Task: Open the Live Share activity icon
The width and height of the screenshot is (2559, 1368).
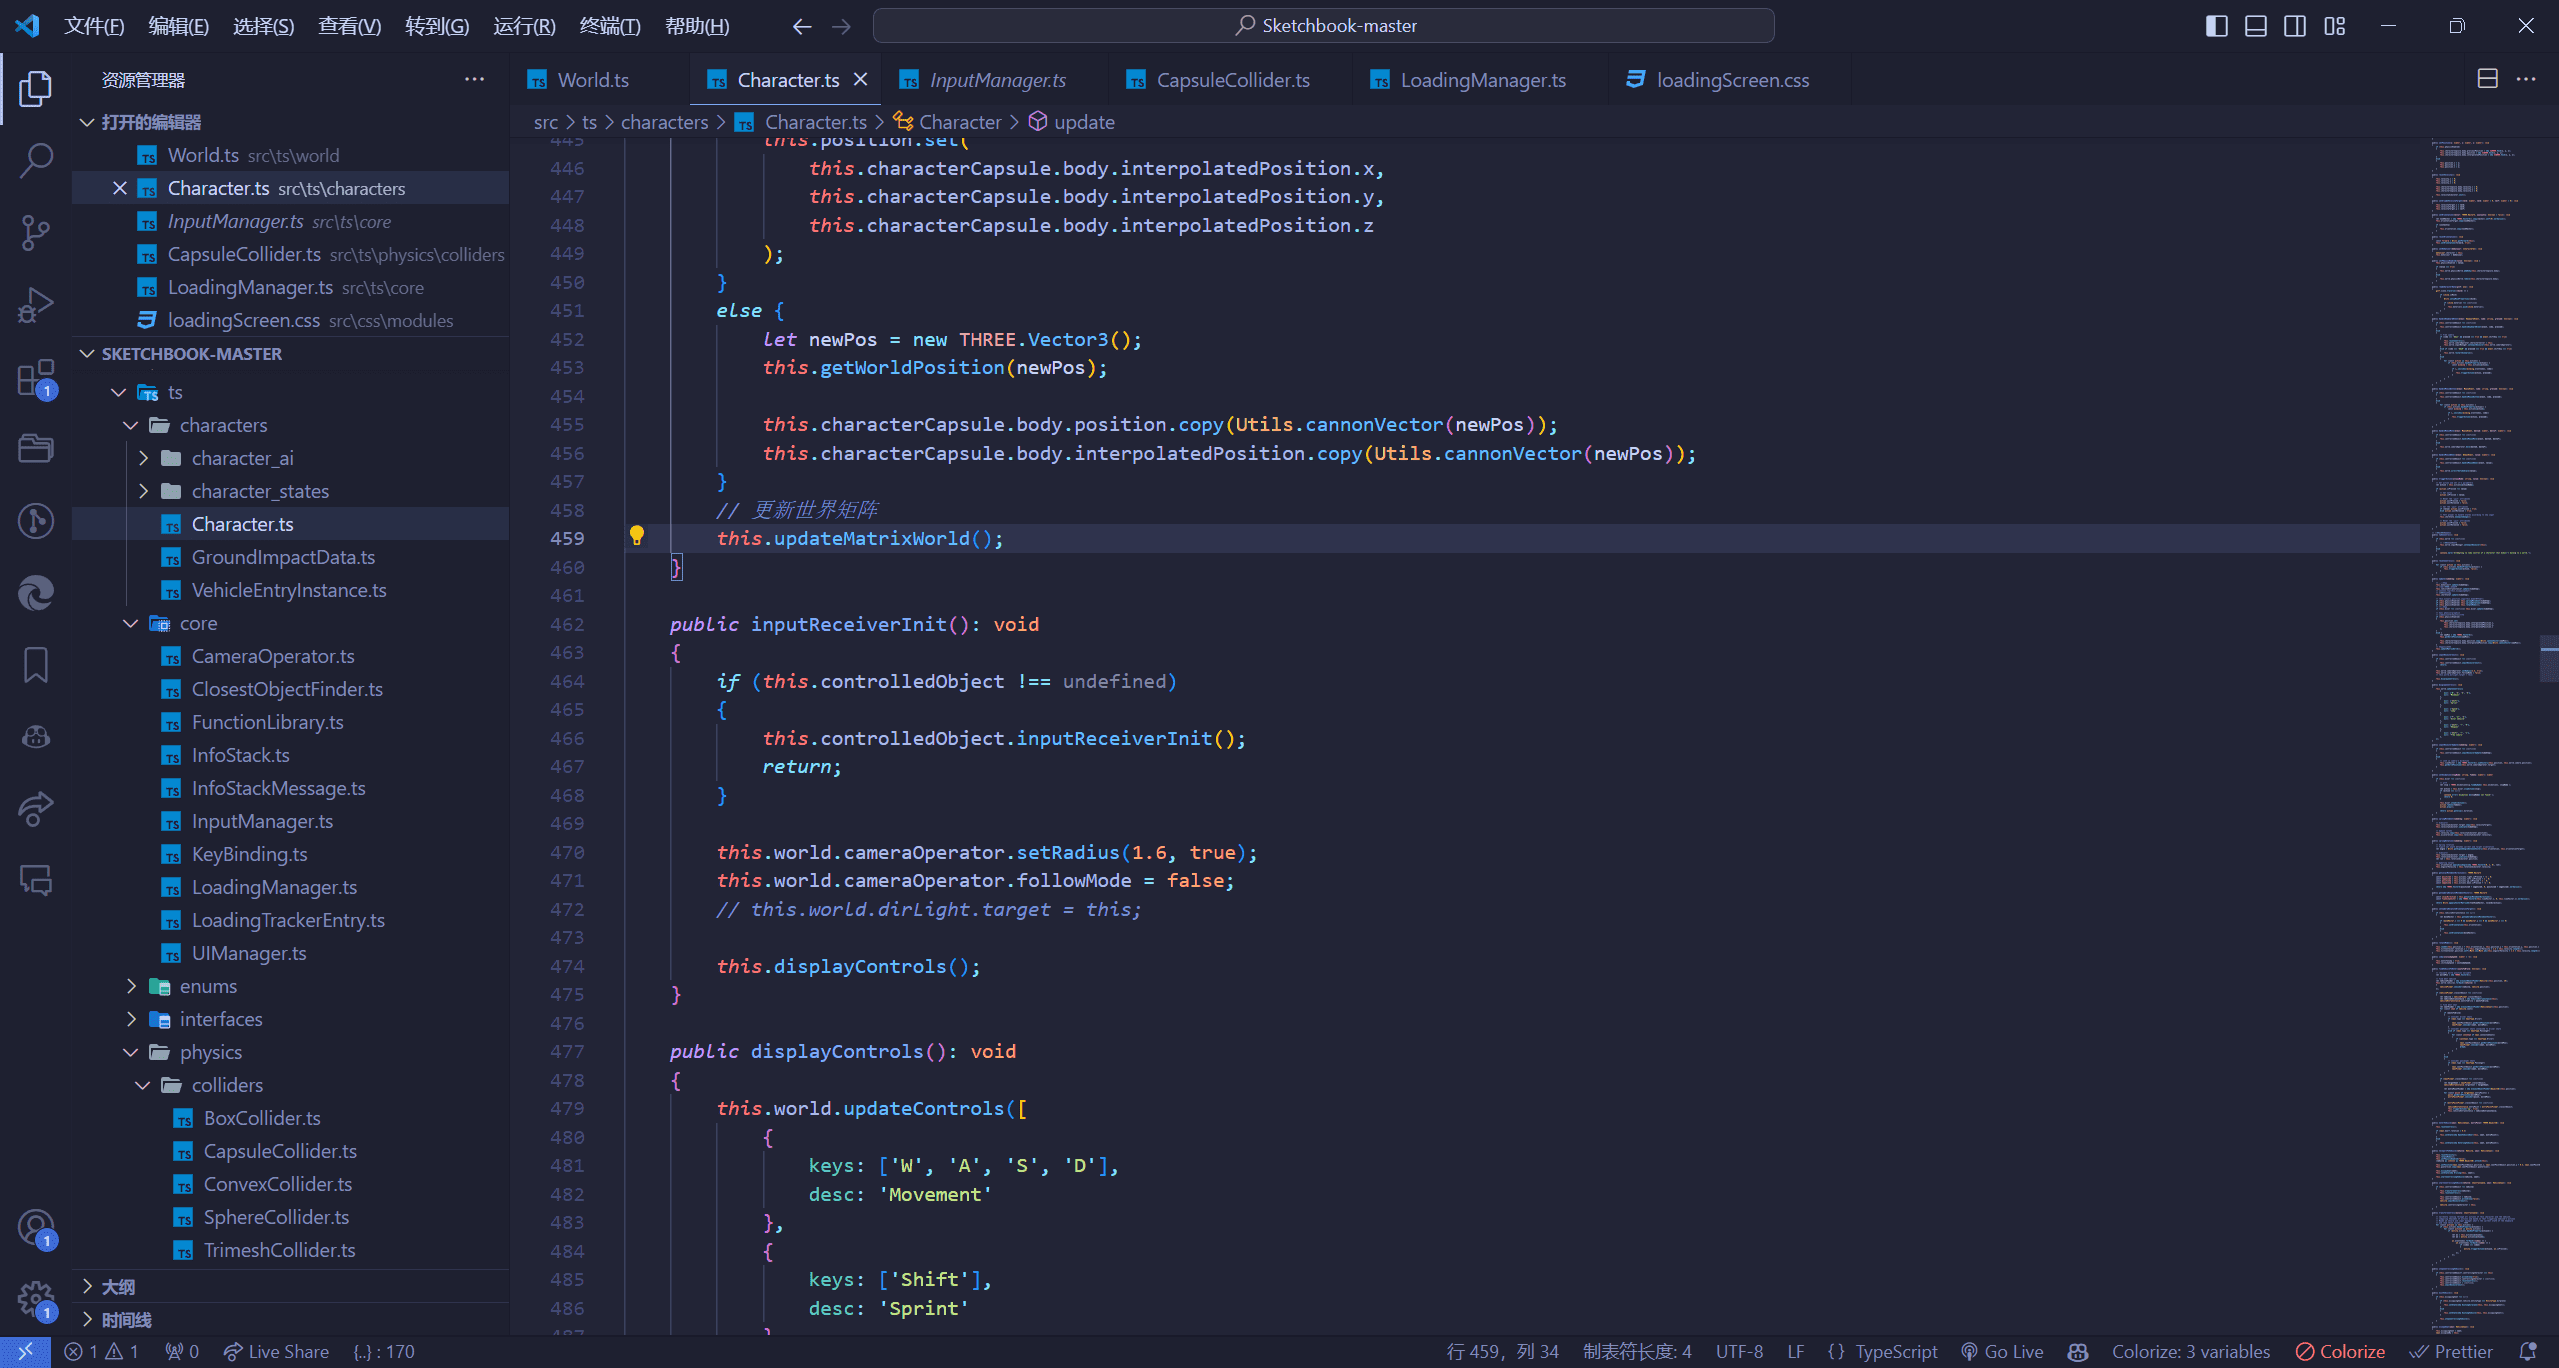Action: click(x=36, y=808)
